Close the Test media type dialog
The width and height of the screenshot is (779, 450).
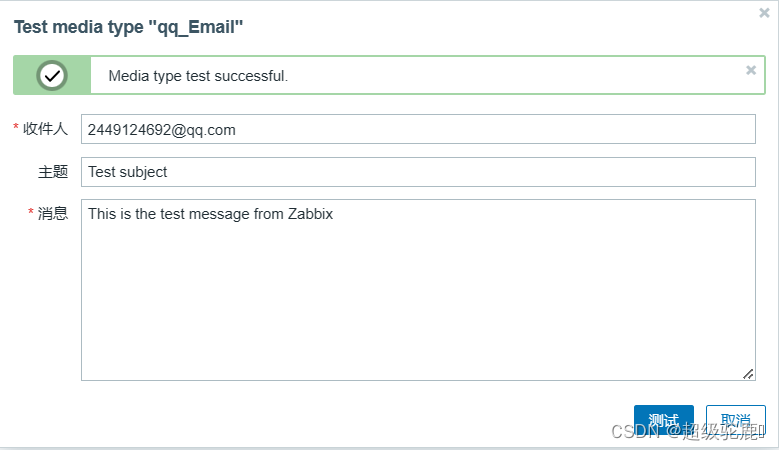pos(764,13)
